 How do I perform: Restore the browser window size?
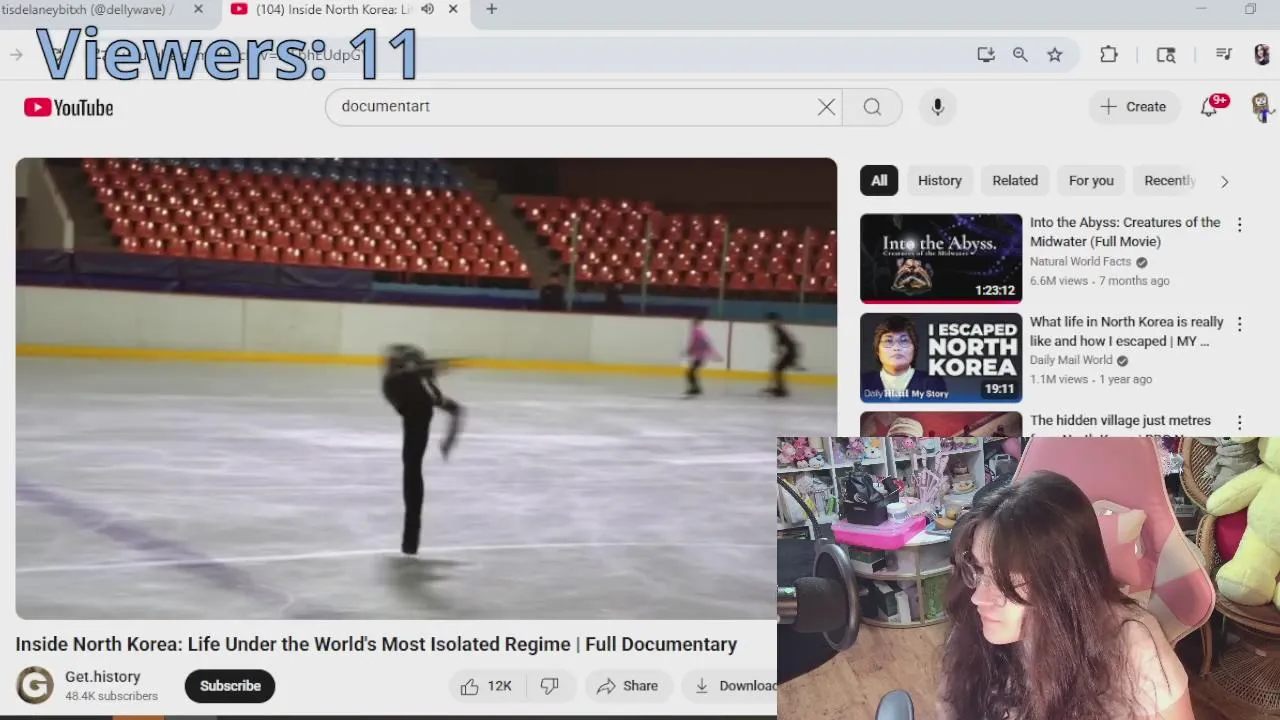coord(1250,9)
